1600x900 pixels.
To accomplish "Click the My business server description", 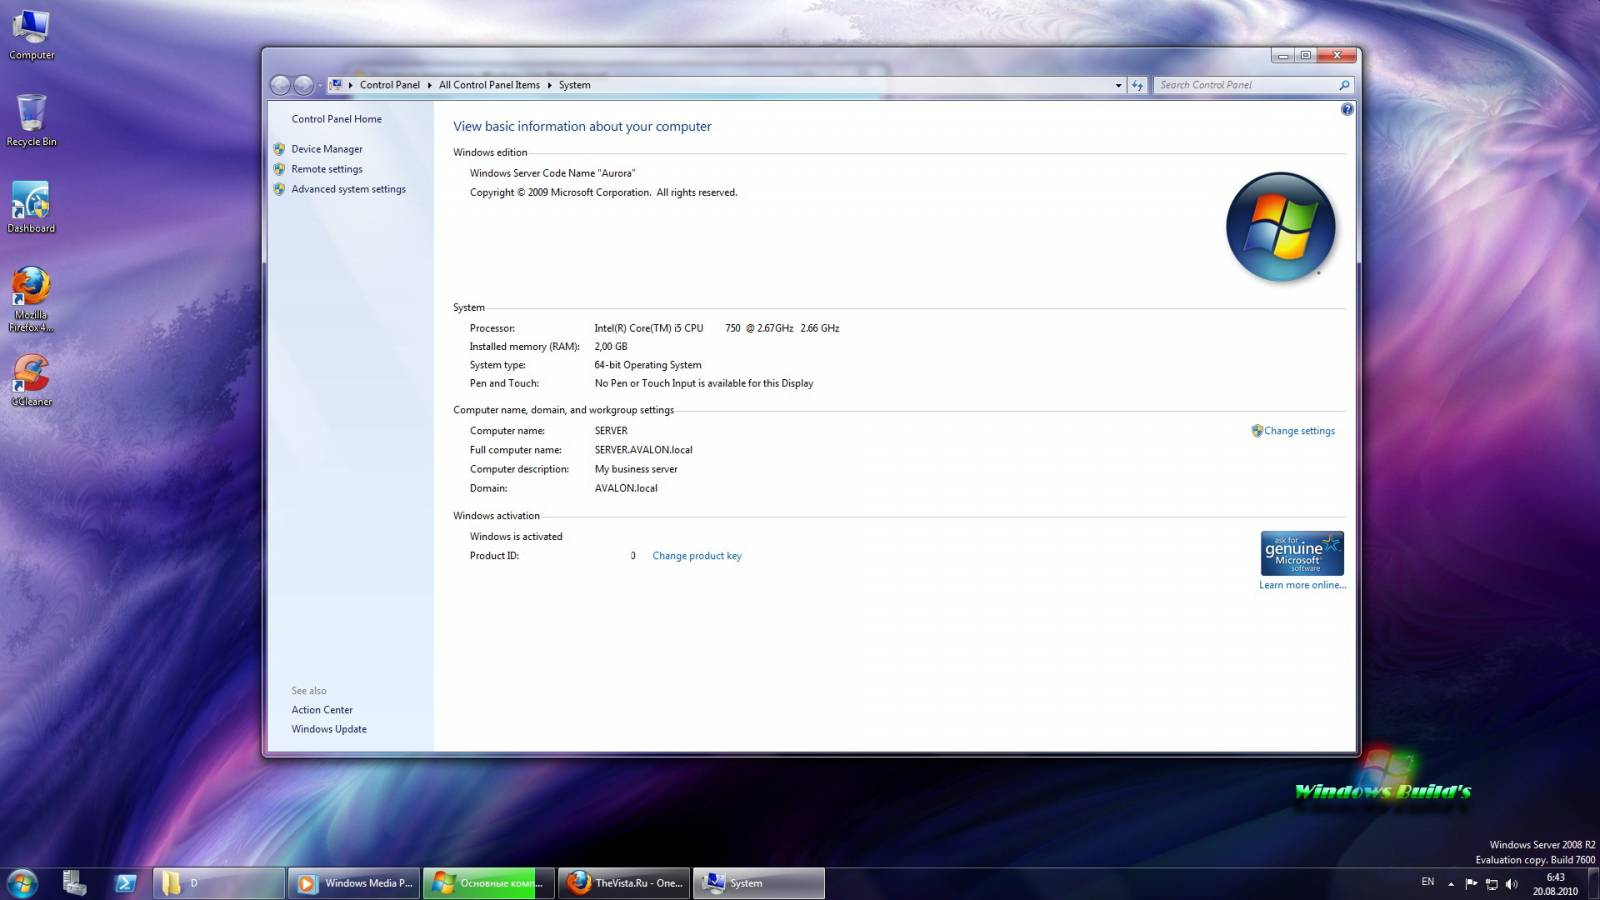I will (x=636, y=469).
